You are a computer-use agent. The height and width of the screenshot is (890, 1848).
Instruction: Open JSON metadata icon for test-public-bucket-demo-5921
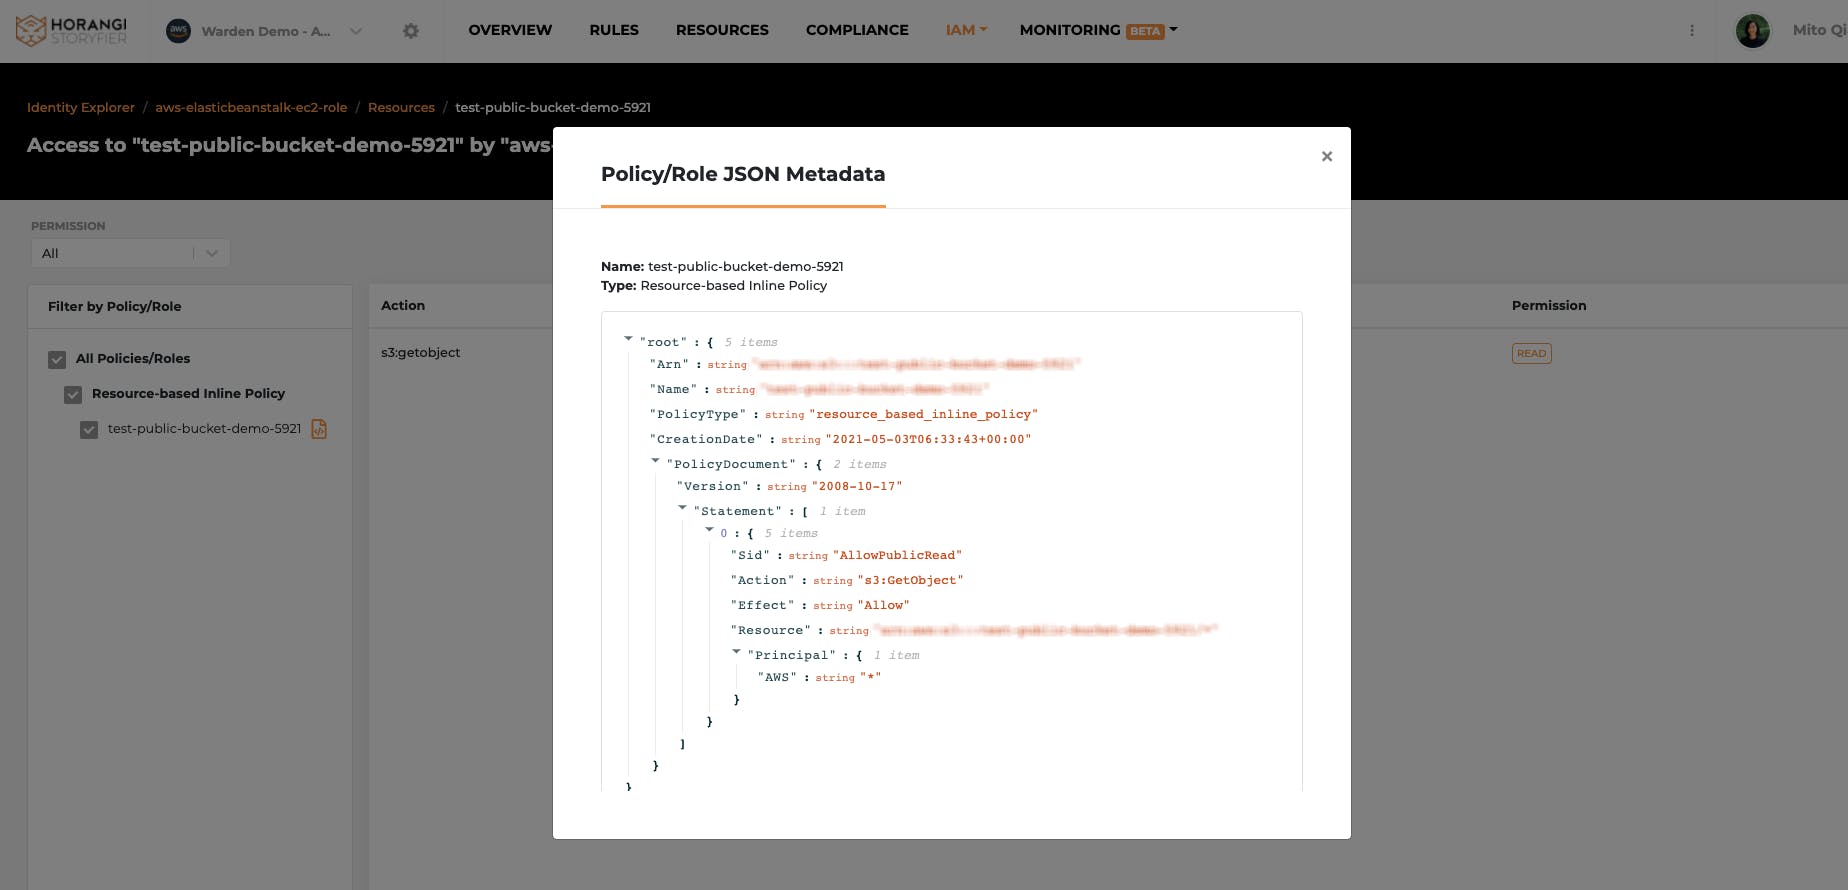319,429
